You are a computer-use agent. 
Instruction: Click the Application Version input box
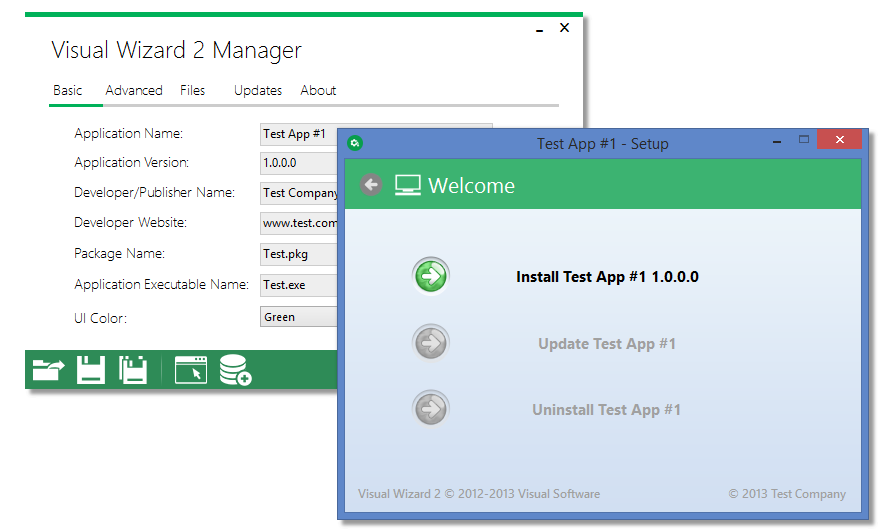pyautogui.click(x=298, y=163)
